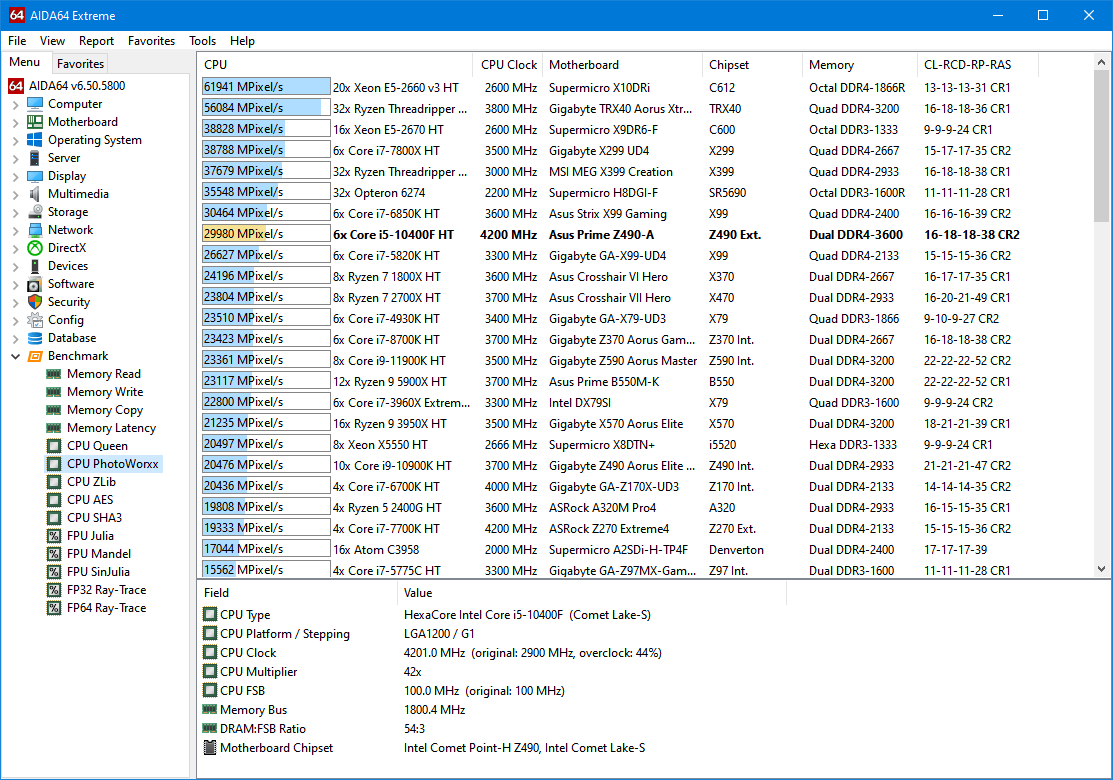Select the Server icon
Image resolution: width=1113 pixels, height=780 pixels.
35,158
